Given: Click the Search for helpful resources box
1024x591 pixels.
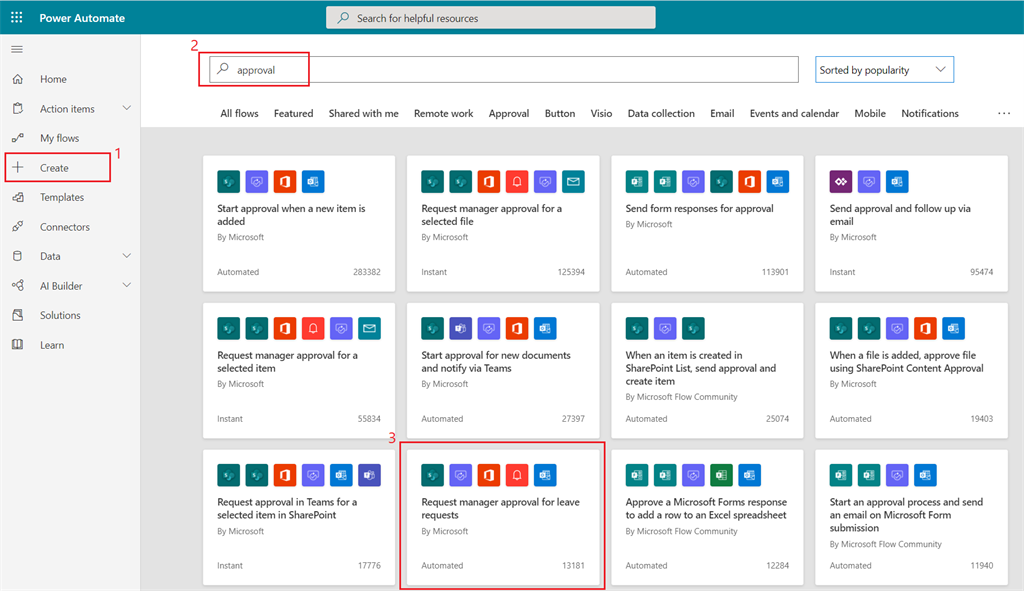Looking at the screenshot, I should tap(490, 18).
